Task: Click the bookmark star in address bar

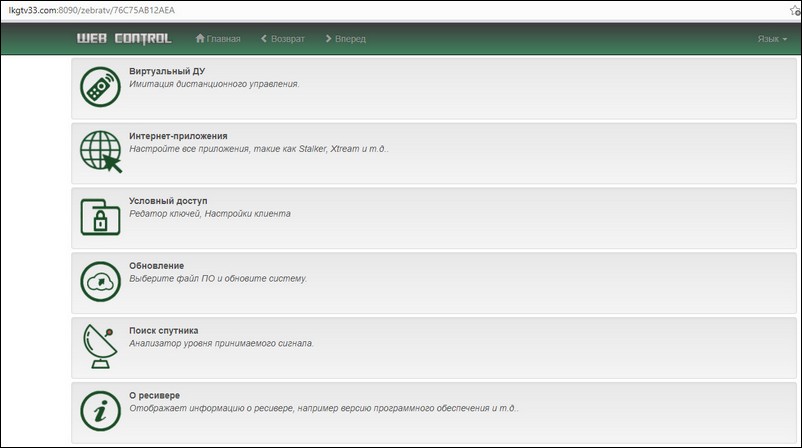Action: click(x=795, y=10)
